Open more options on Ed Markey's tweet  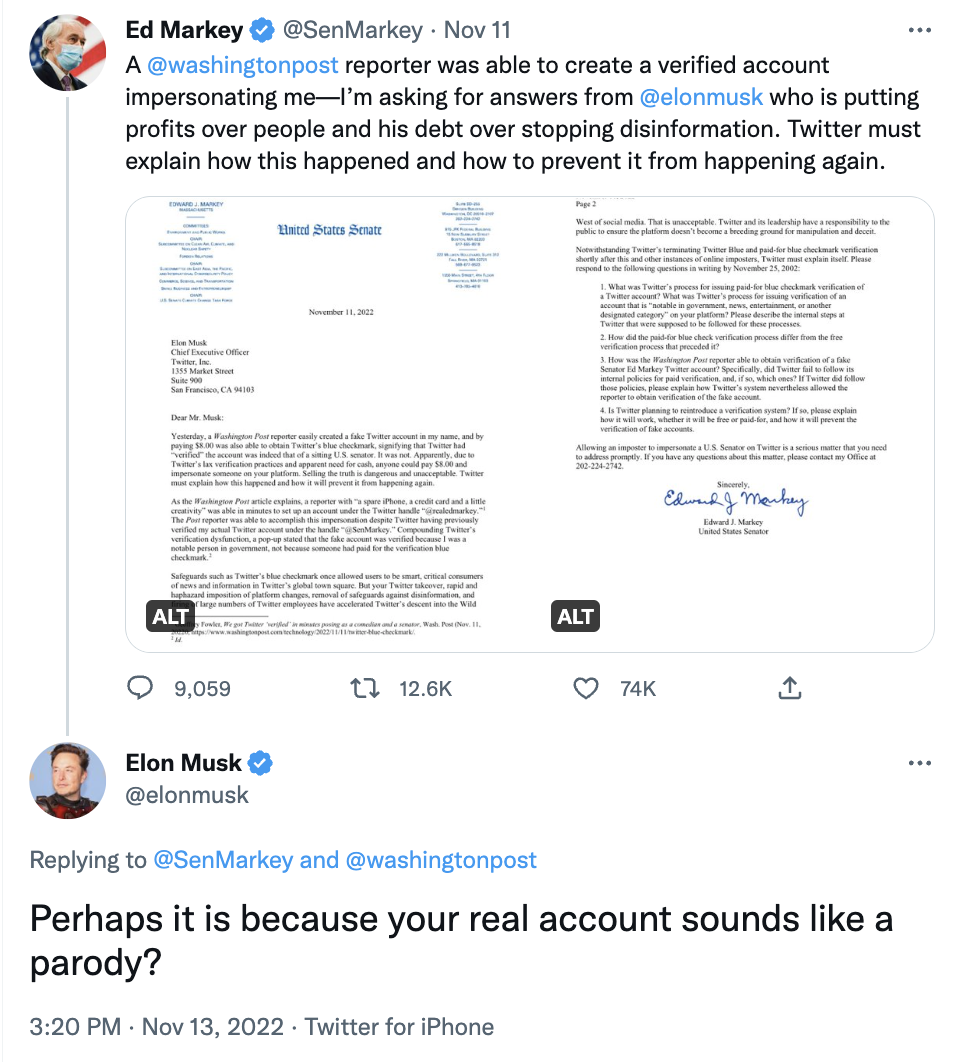[919, 30]
